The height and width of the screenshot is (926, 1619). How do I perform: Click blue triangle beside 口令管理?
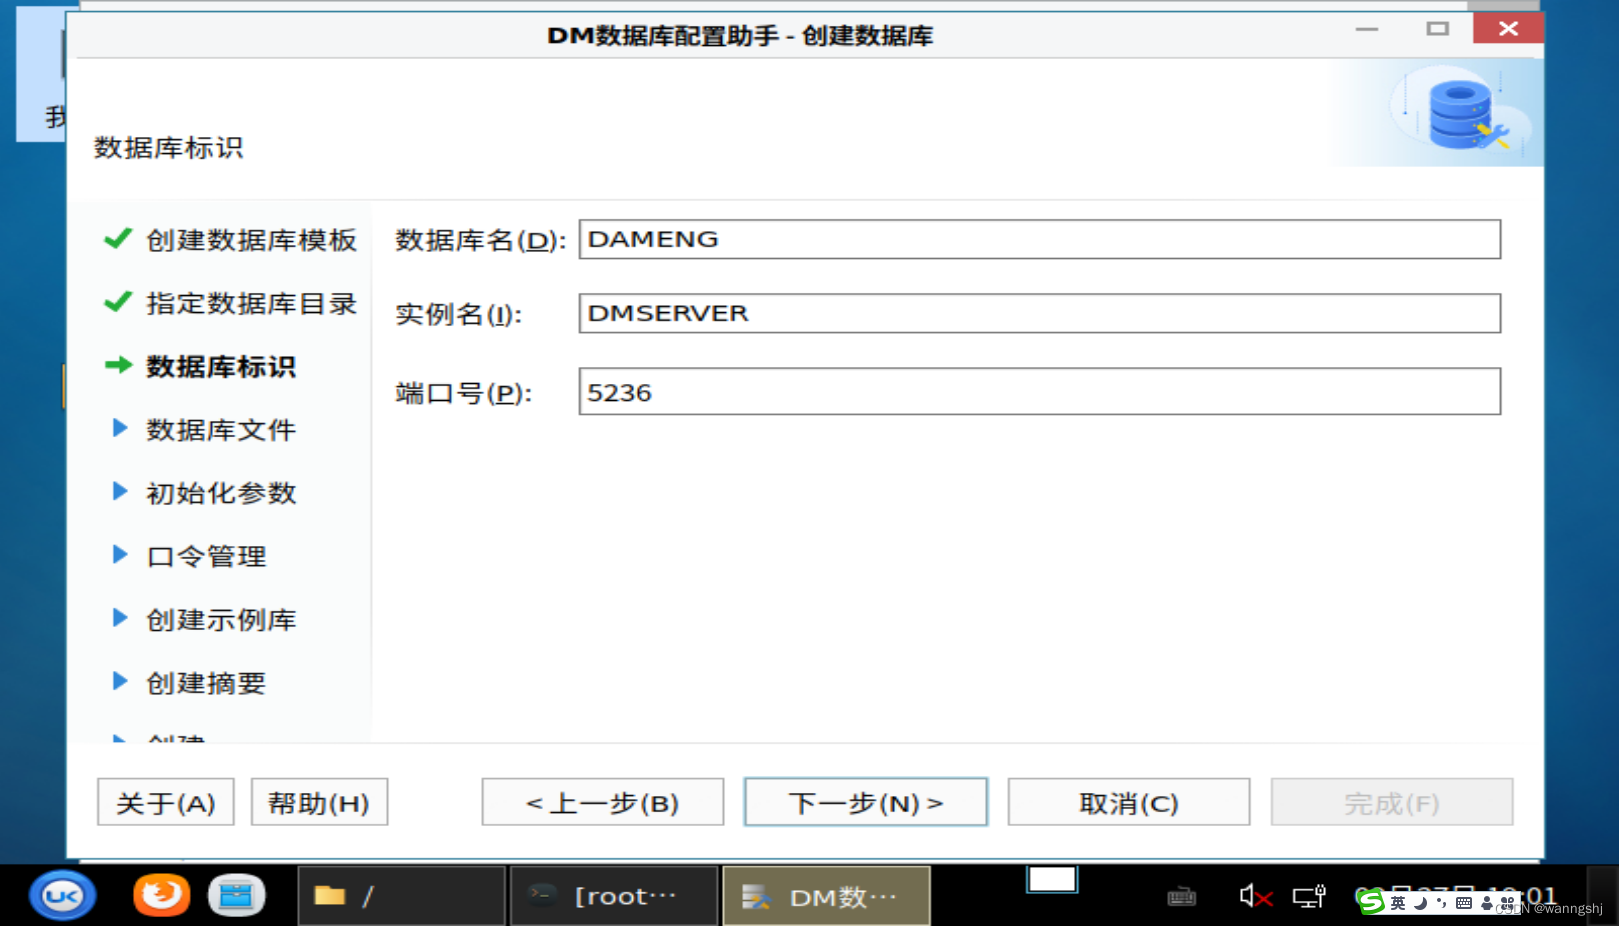point(120,554)
